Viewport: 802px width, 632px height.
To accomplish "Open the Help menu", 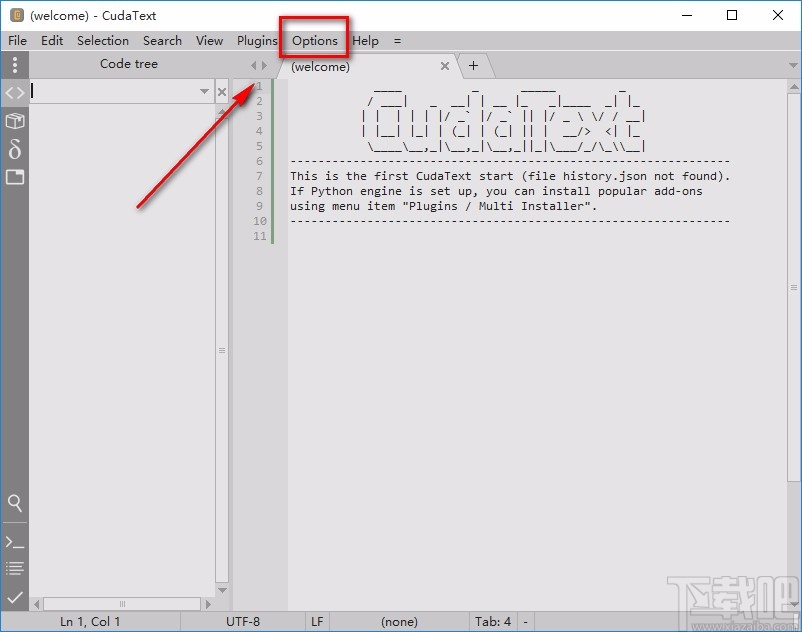I will pyautogui.click(x=365, y=40).
